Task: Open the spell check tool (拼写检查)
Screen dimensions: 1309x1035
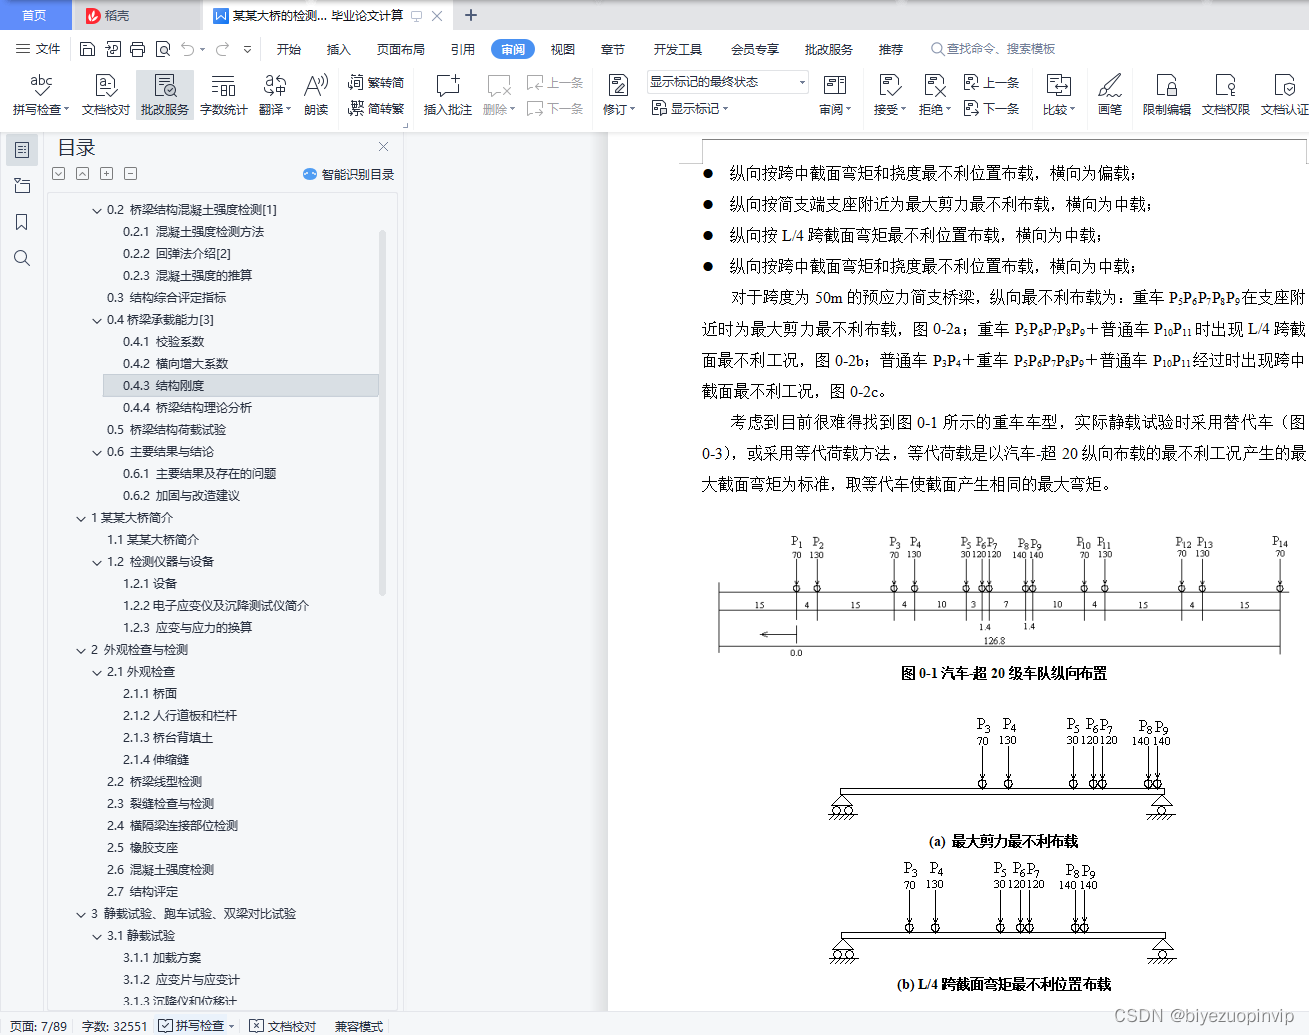Action: [x=41, y=95]
